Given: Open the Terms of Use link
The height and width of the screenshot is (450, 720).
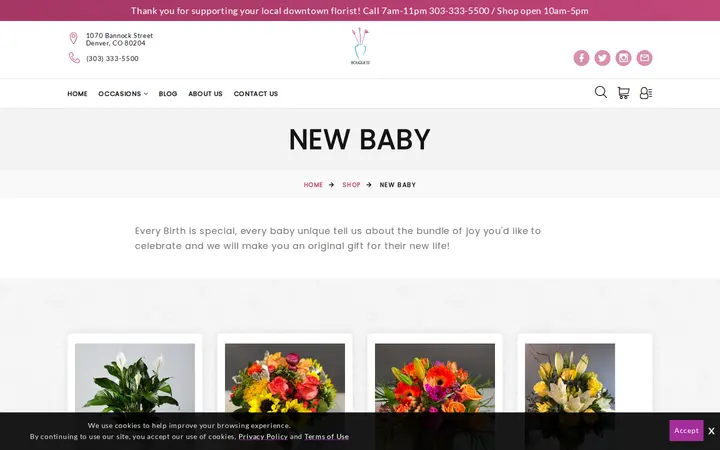Looking at the screenshot, I should [326, 436].
